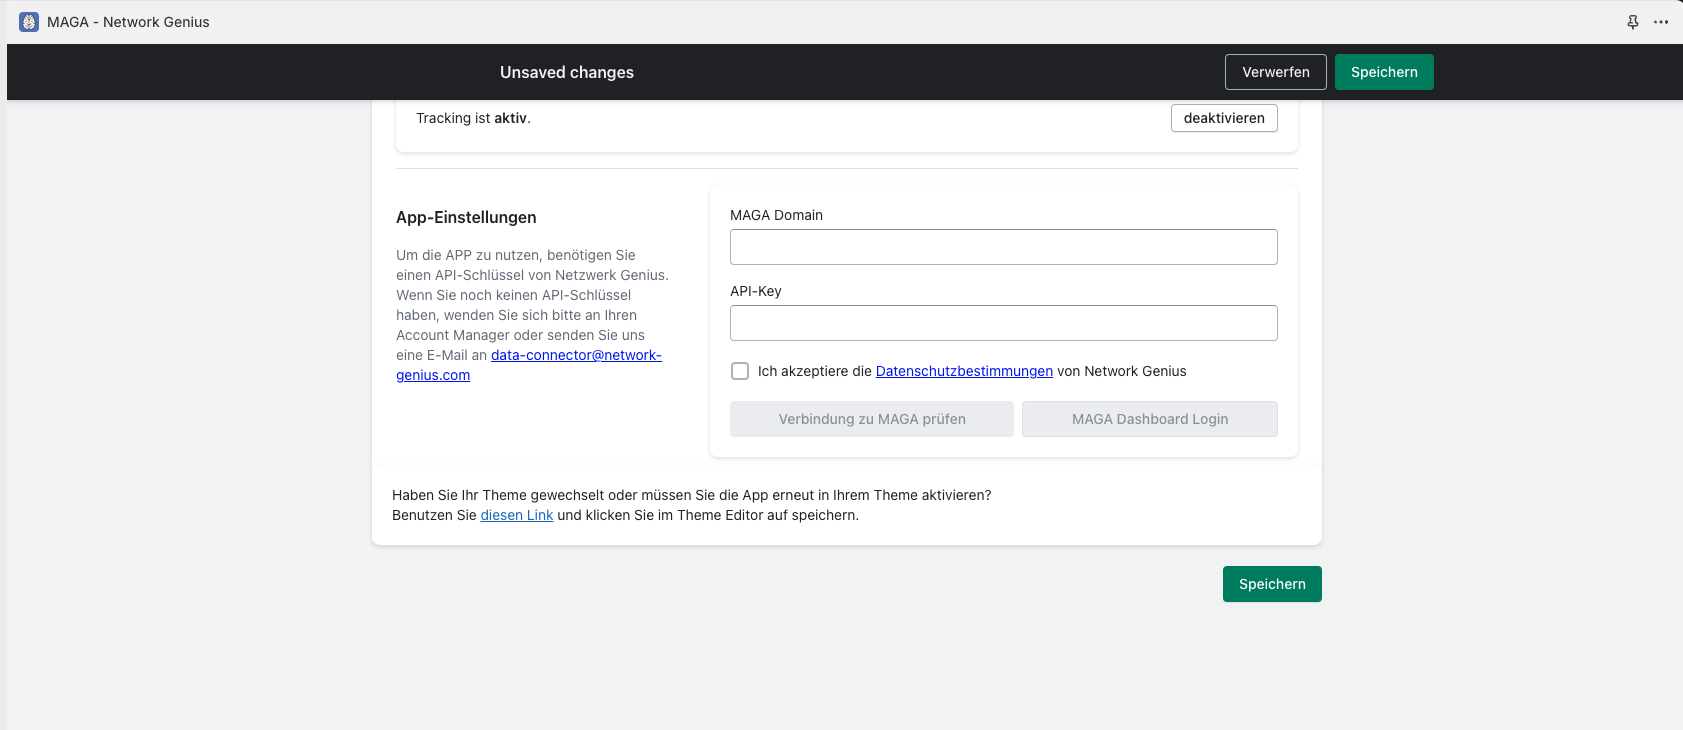
Task: Click the 'MAGA Domain' field label
Action: click(776, 215)
